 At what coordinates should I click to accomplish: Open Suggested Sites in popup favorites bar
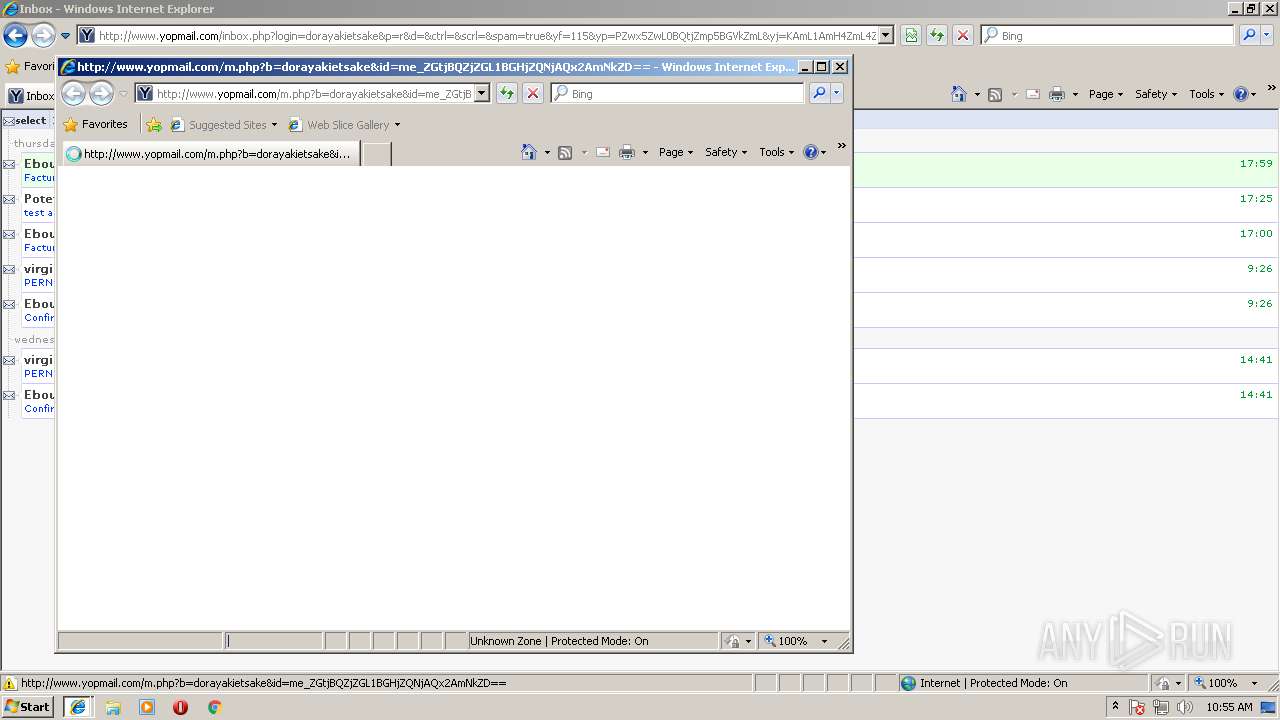click(224, 125)
